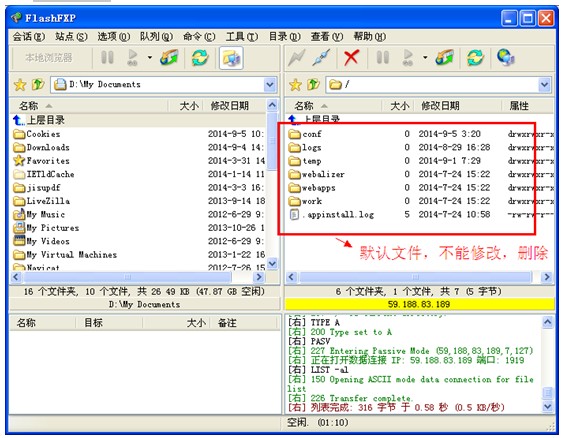This screenshot has width=561, height=438.
Task: Sort remote files by 属性 column
Action: 528,106
